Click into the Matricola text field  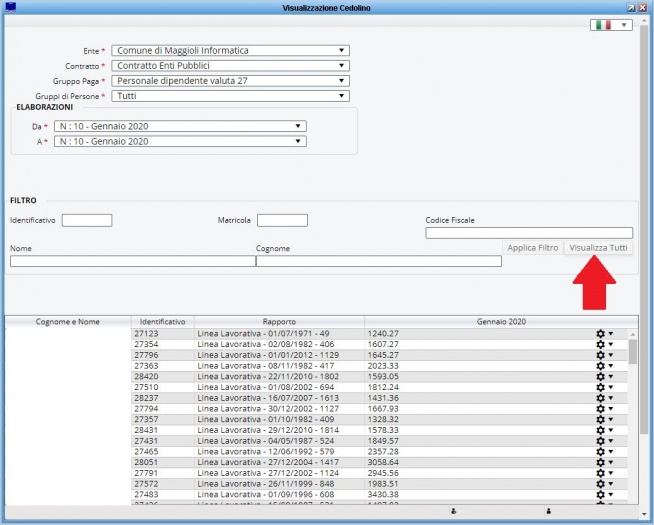point(282,220)
